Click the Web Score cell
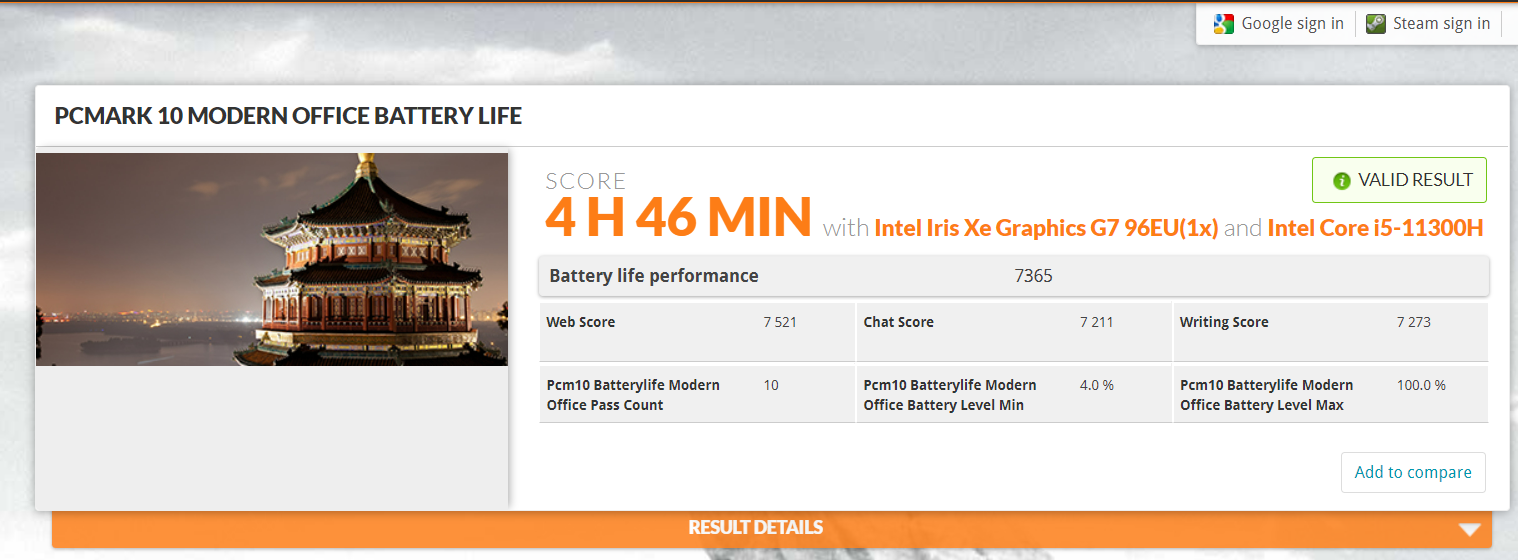This screenshot has height=560, width=1518. (x=697, y=331)
